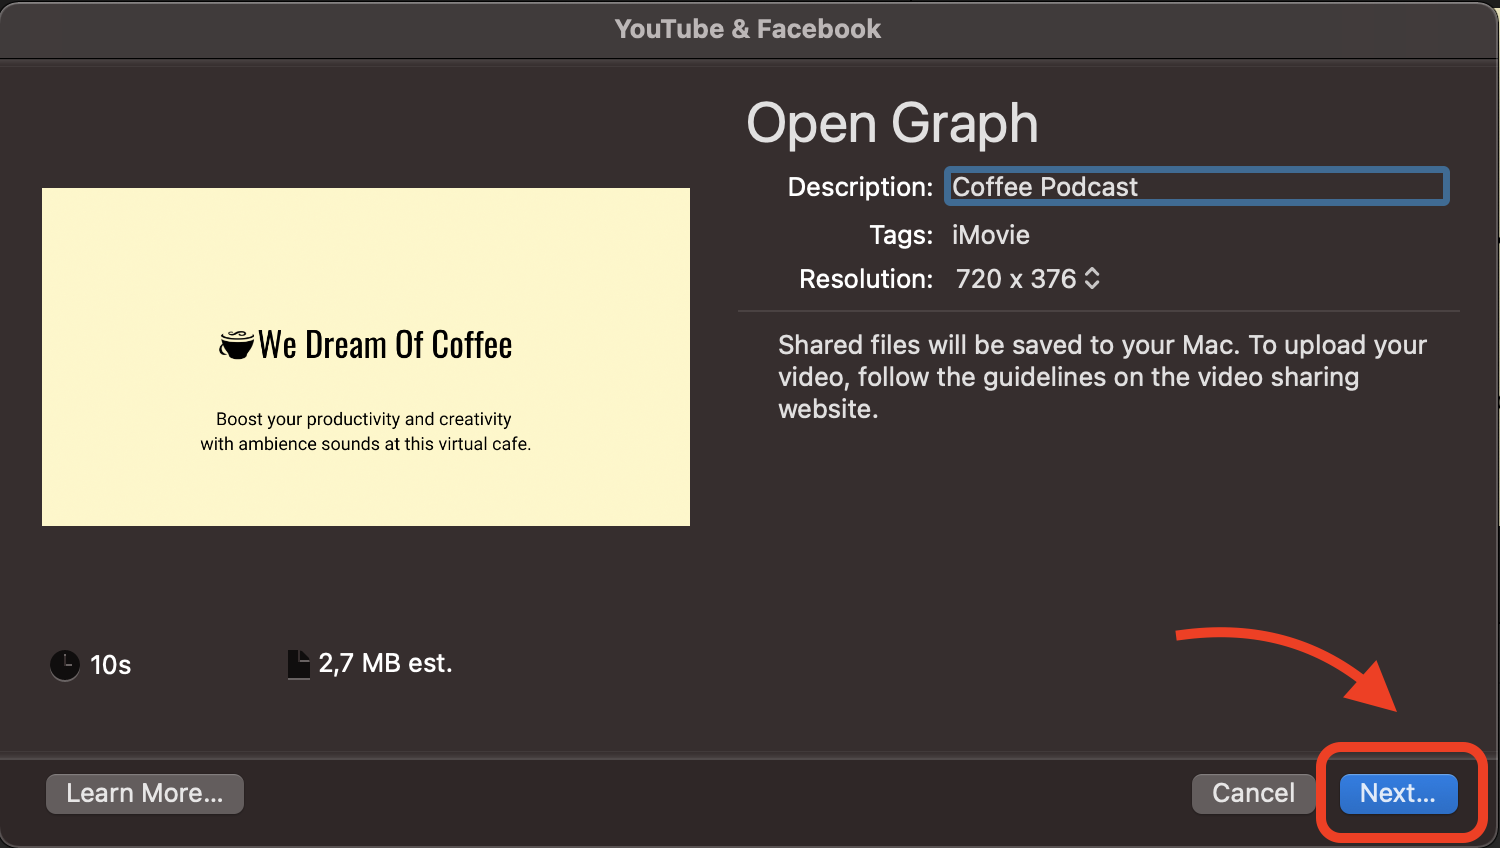Click the We Dream Of Coffee video thumbnail
This screenshot has height=848, width=1500.
point(365,356)
